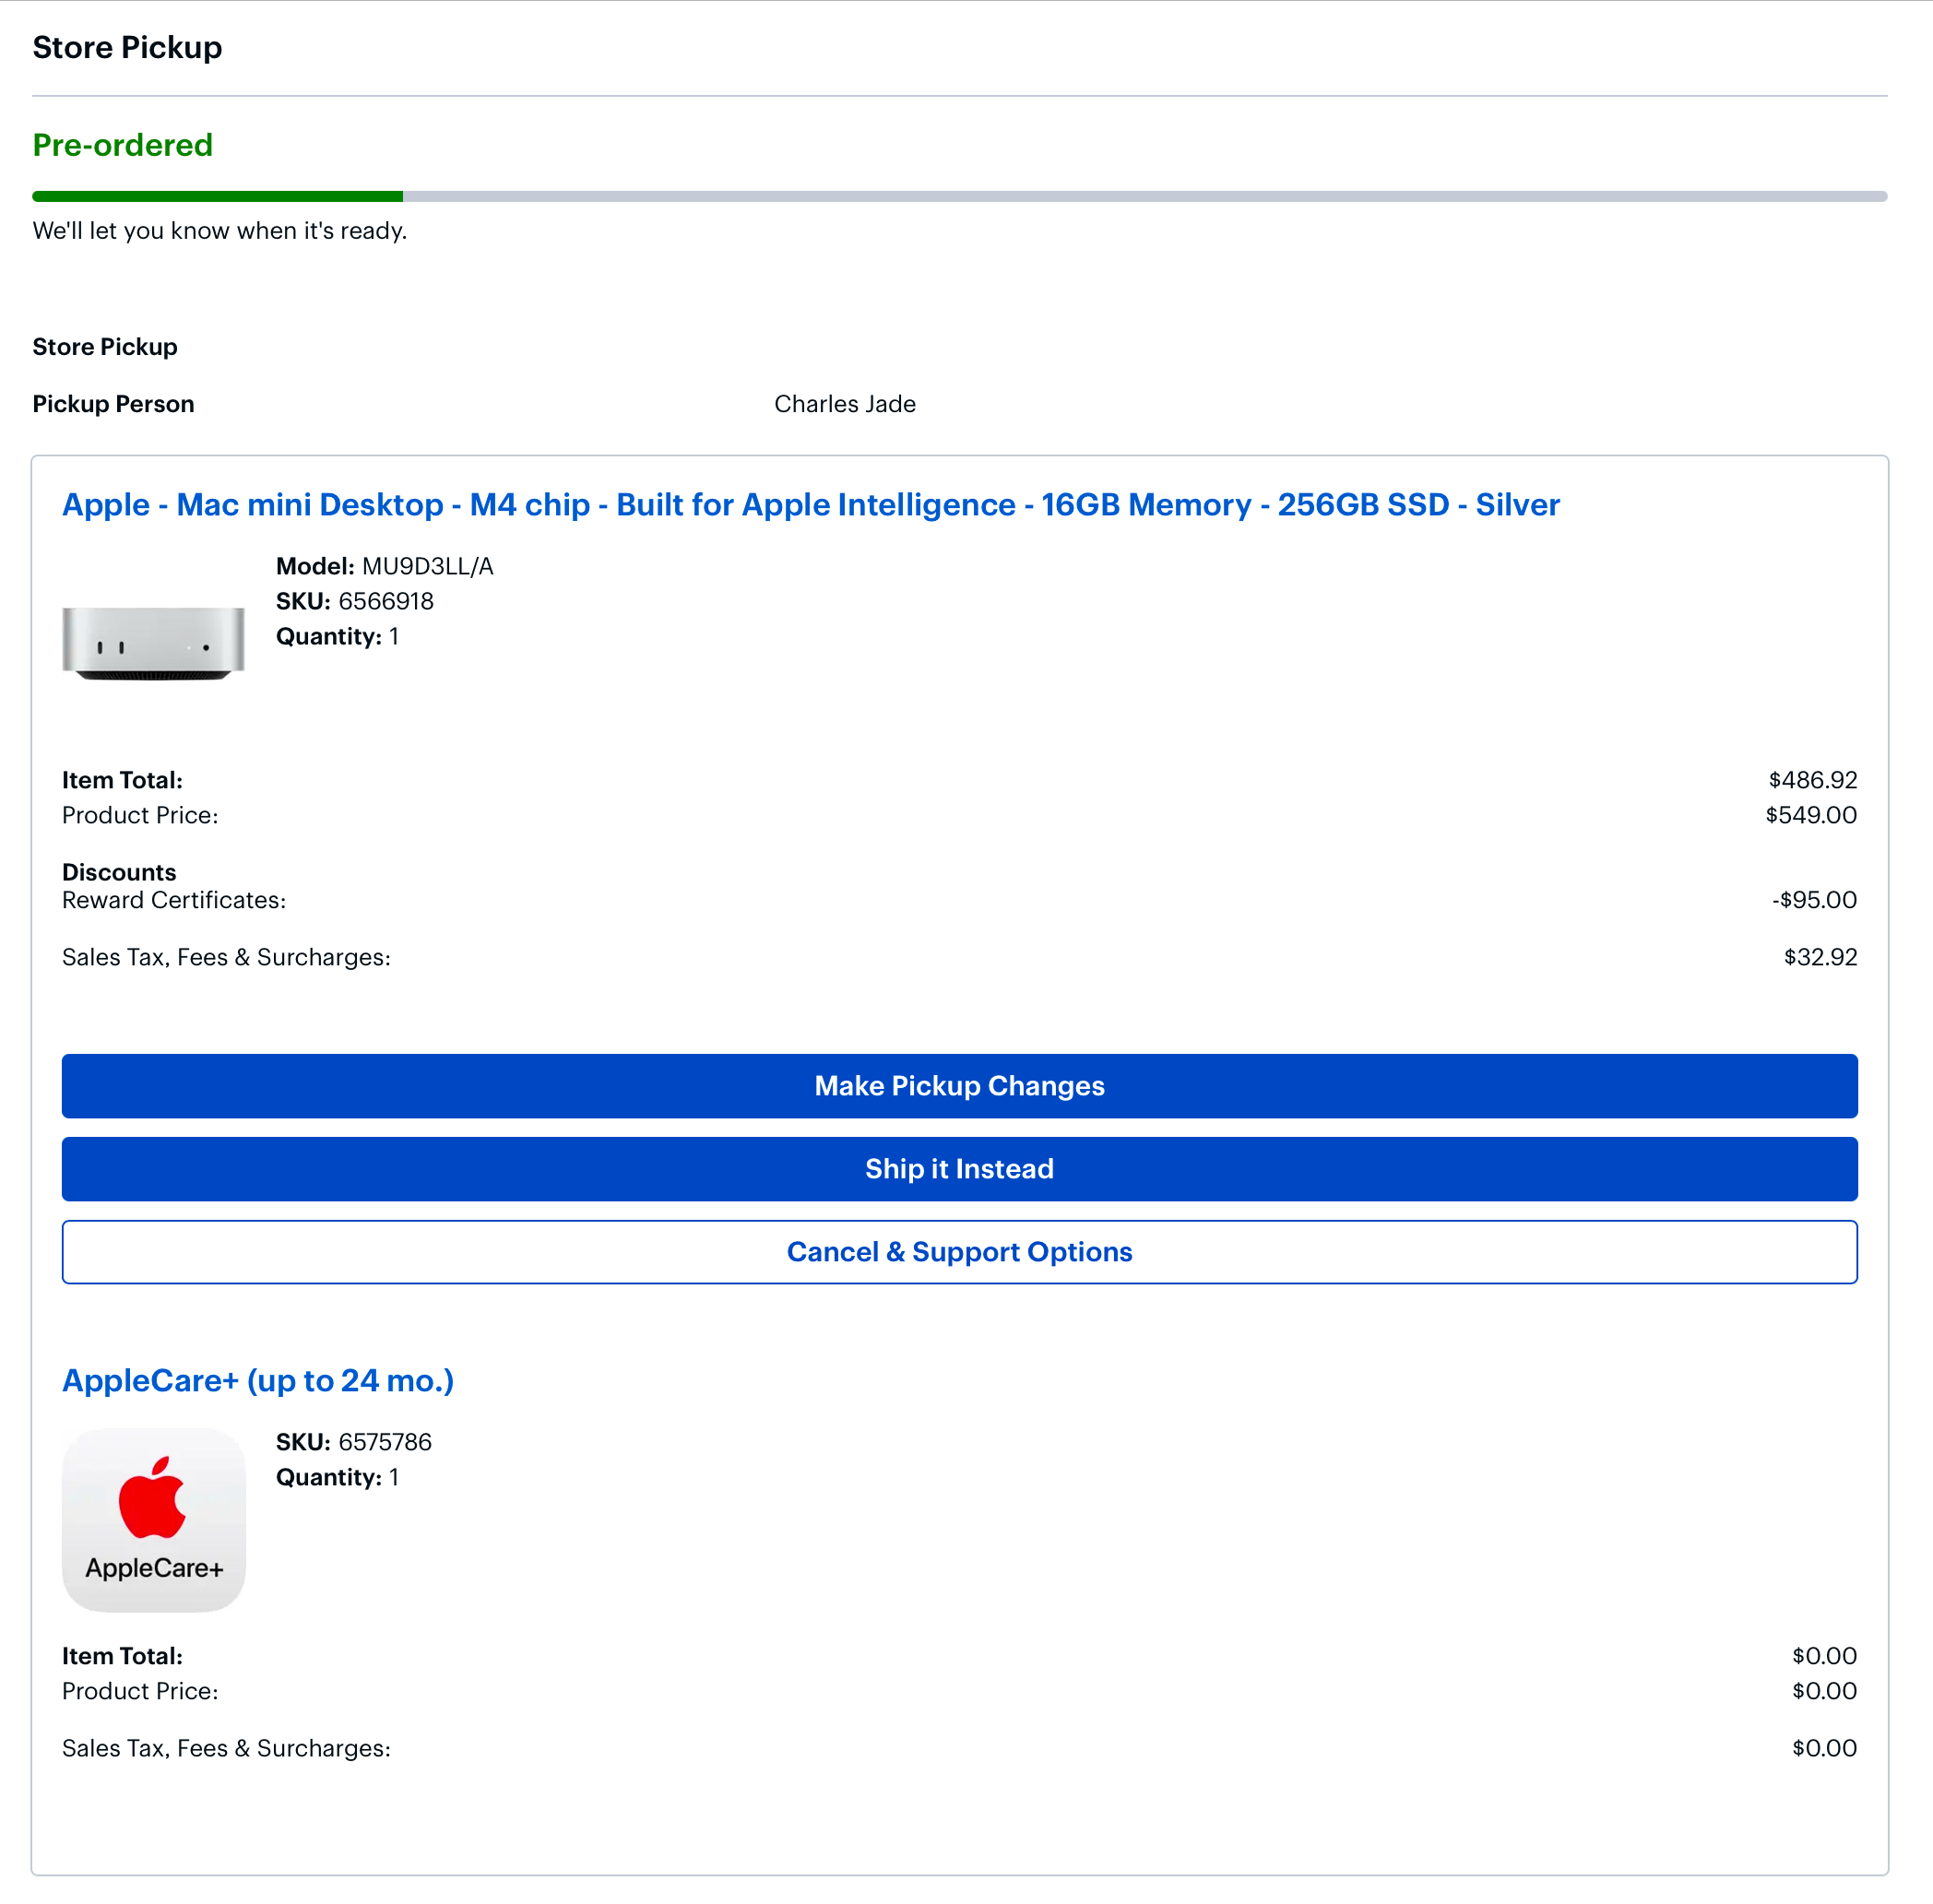Click the Store Pickup page heading

[x=127, y=47]
